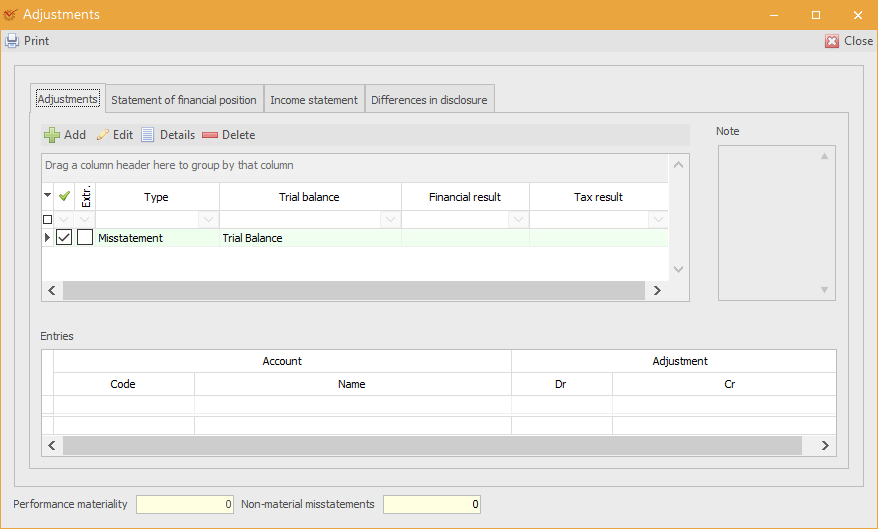This screenshot has height=529, width=878.
Task: Open Statement of financial position tab
Action: coord(184,100)
